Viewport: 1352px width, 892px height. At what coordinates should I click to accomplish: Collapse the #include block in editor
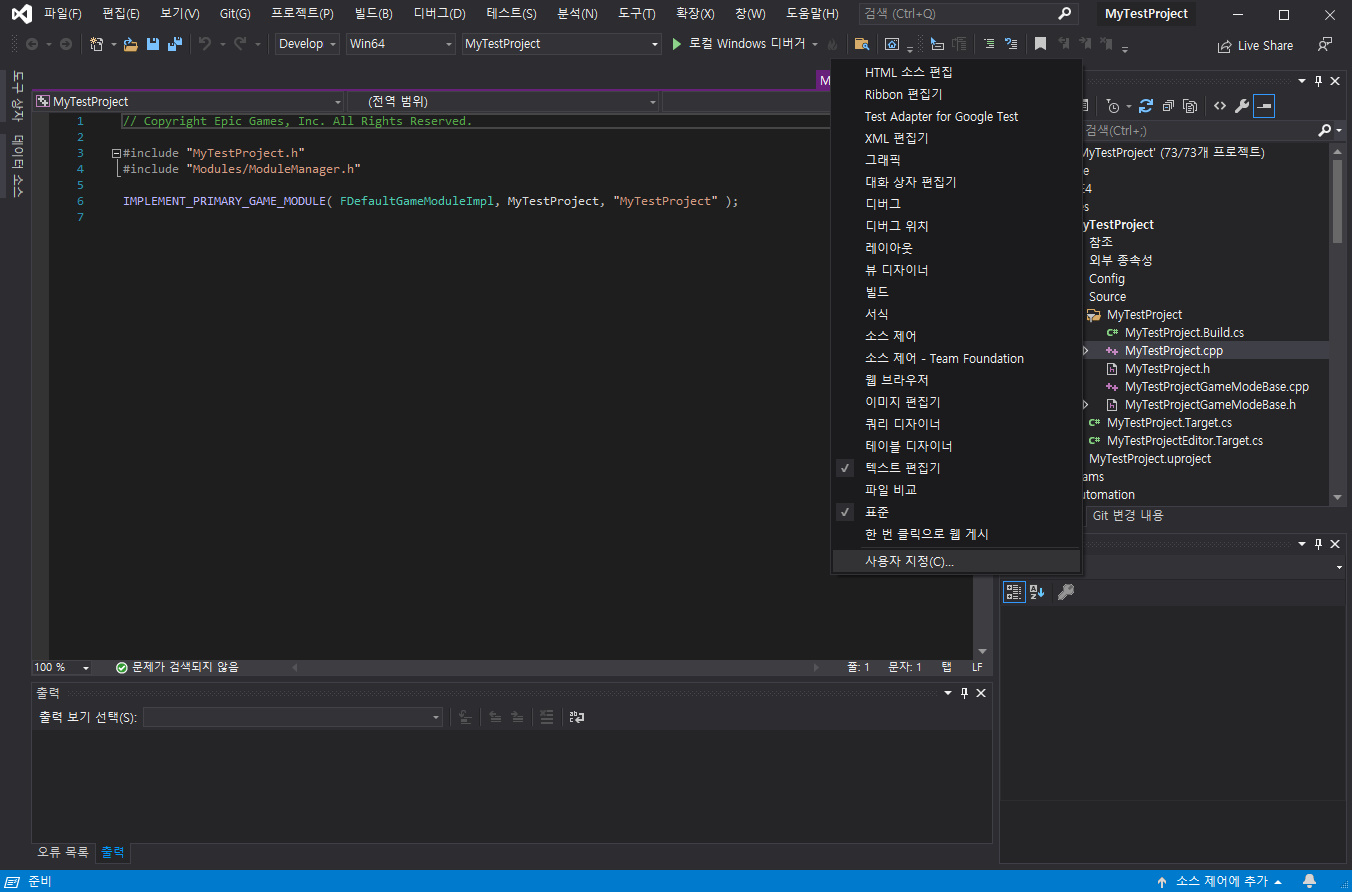tap(116, 153)
